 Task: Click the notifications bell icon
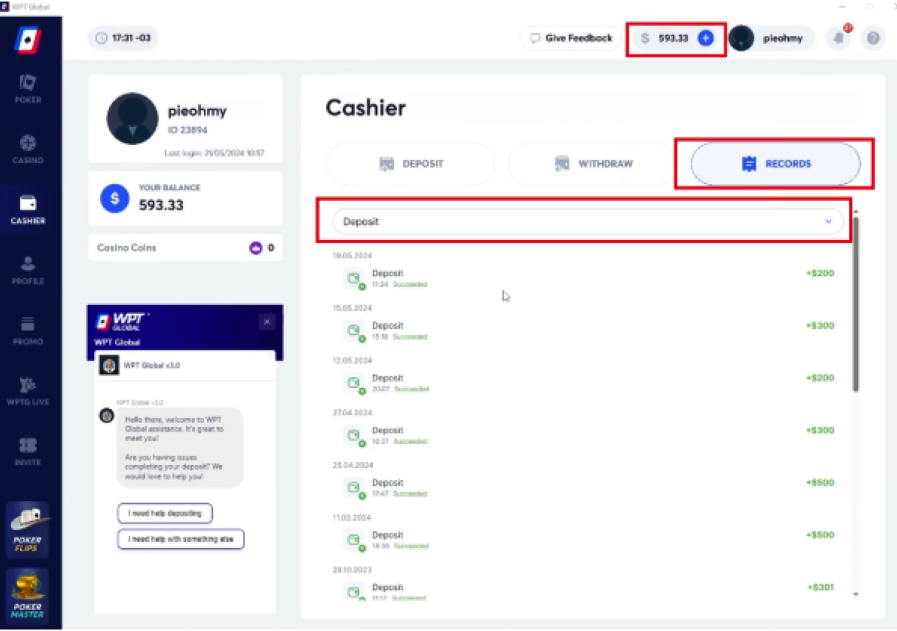pyautogui.click(x=841, y=38)
